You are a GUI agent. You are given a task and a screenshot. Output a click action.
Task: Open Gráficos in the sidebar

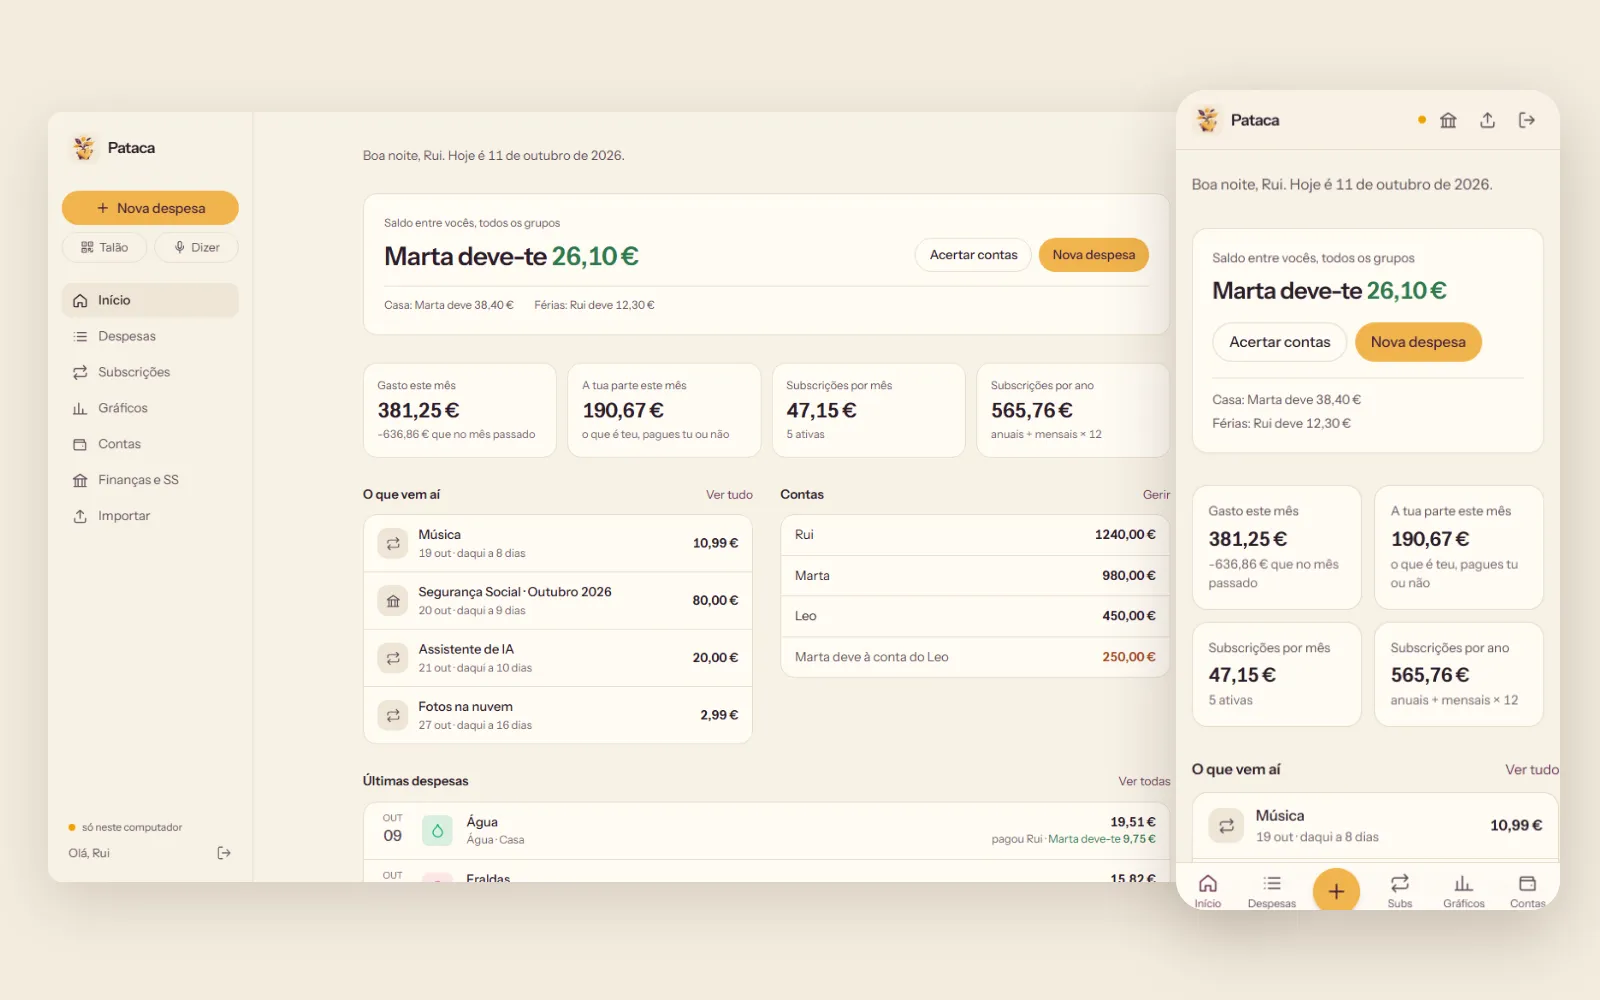[150, 408]
